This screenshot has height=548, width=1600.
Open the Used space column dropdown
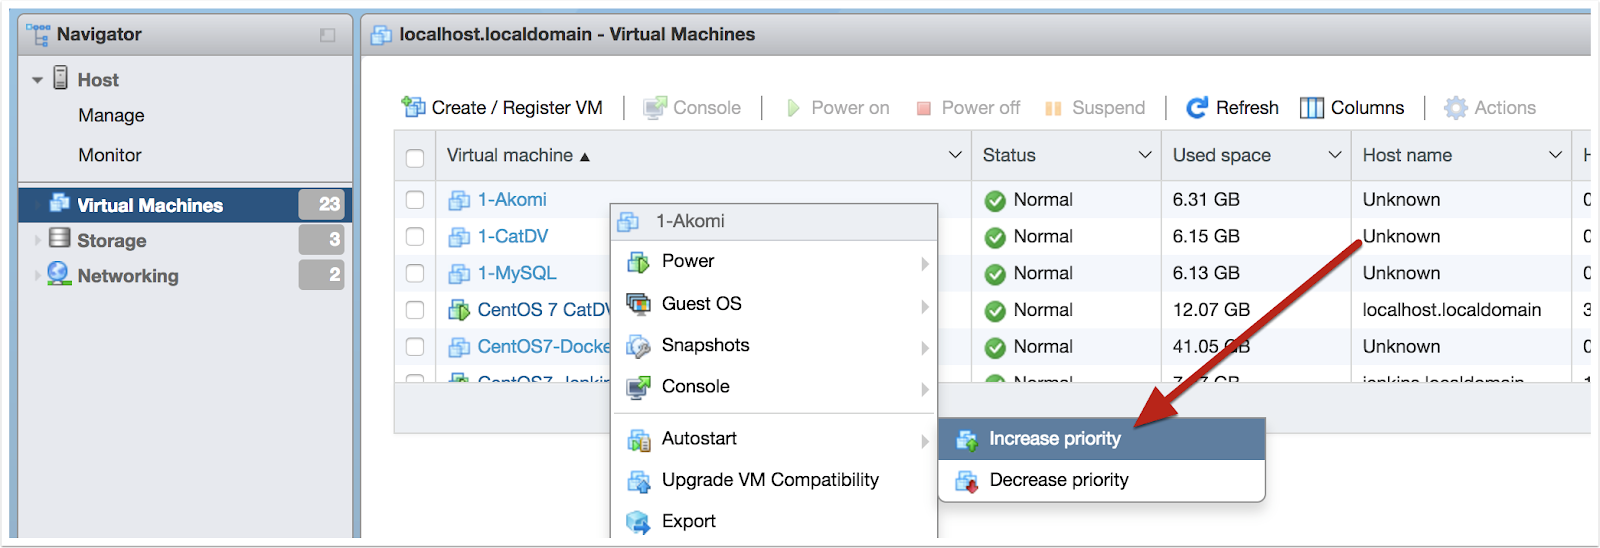click(1334, 155)
